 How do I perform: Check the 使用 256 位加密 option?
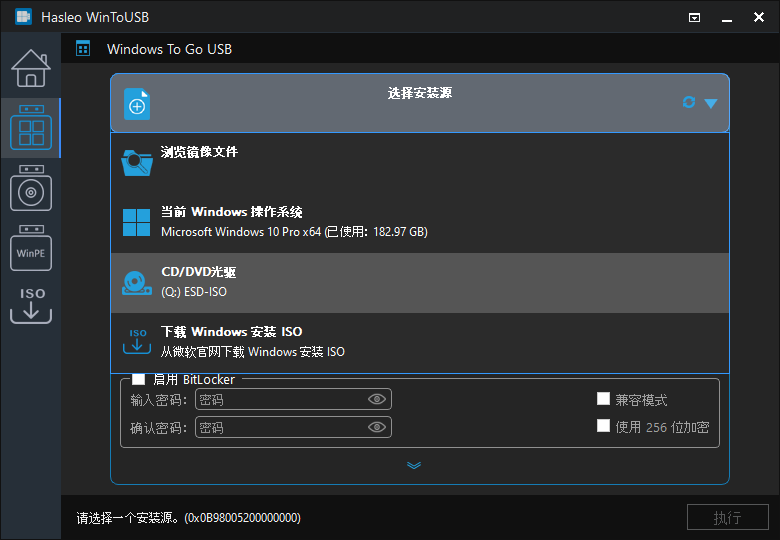(x=603, y=426)
